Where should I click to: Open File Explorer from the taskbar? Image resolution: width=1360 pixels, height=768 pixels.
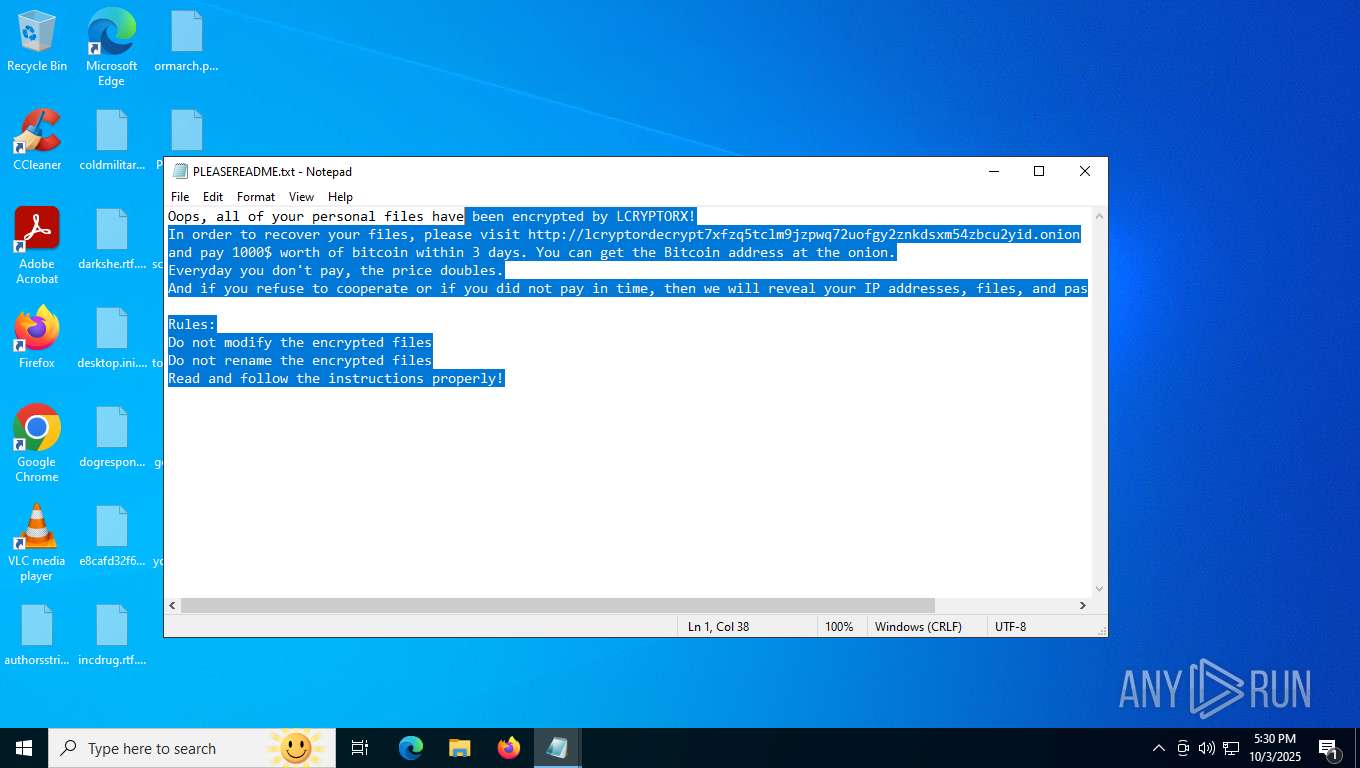459,748
